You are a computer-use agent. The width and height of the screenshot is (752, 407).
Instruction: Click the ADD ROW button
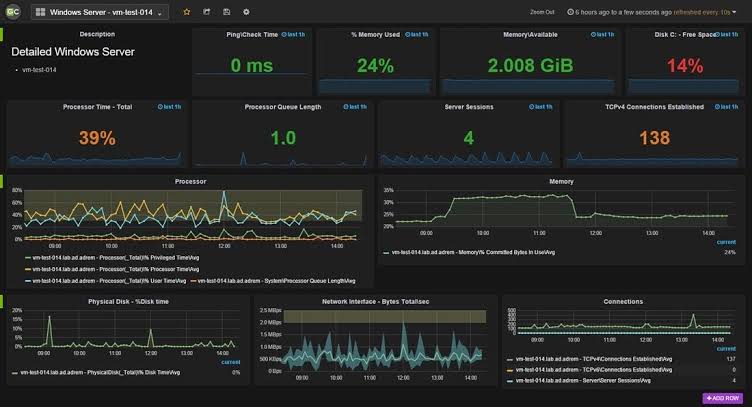click(x=723, y=398)
